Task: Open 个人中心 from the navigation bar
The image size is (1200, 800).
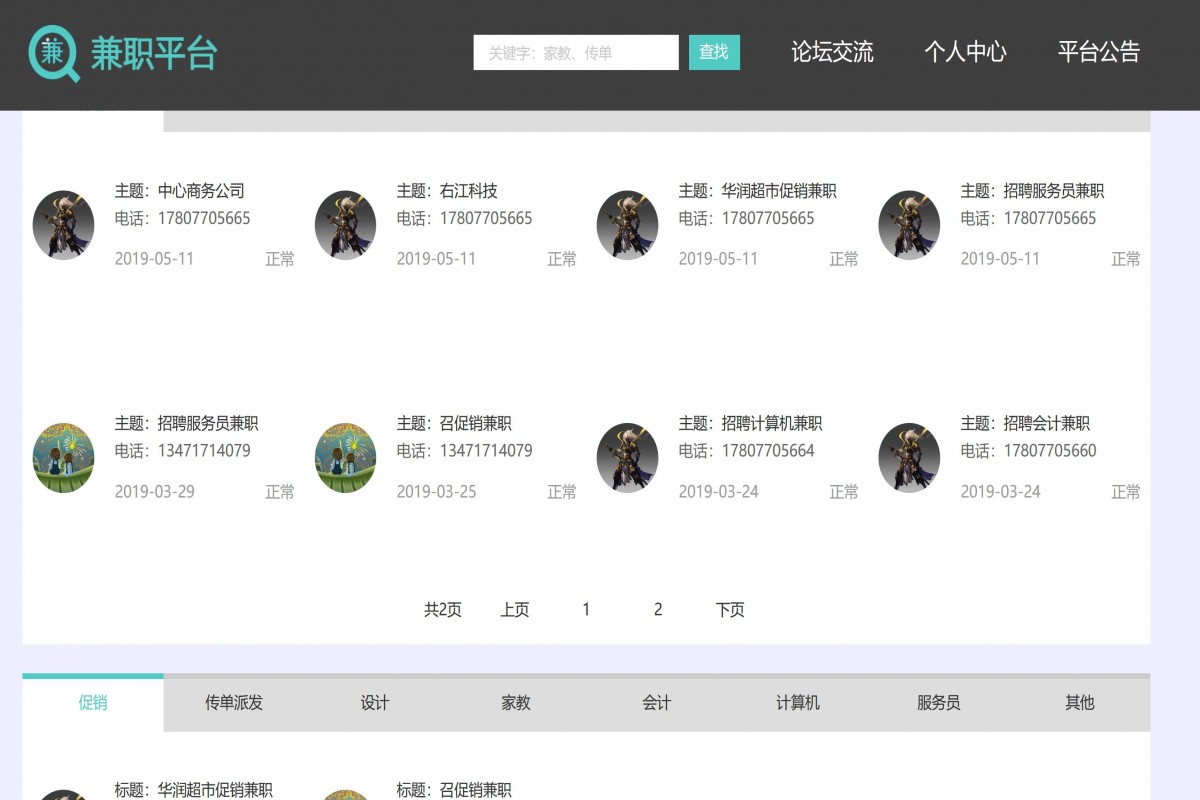Action: pos(965,52)
